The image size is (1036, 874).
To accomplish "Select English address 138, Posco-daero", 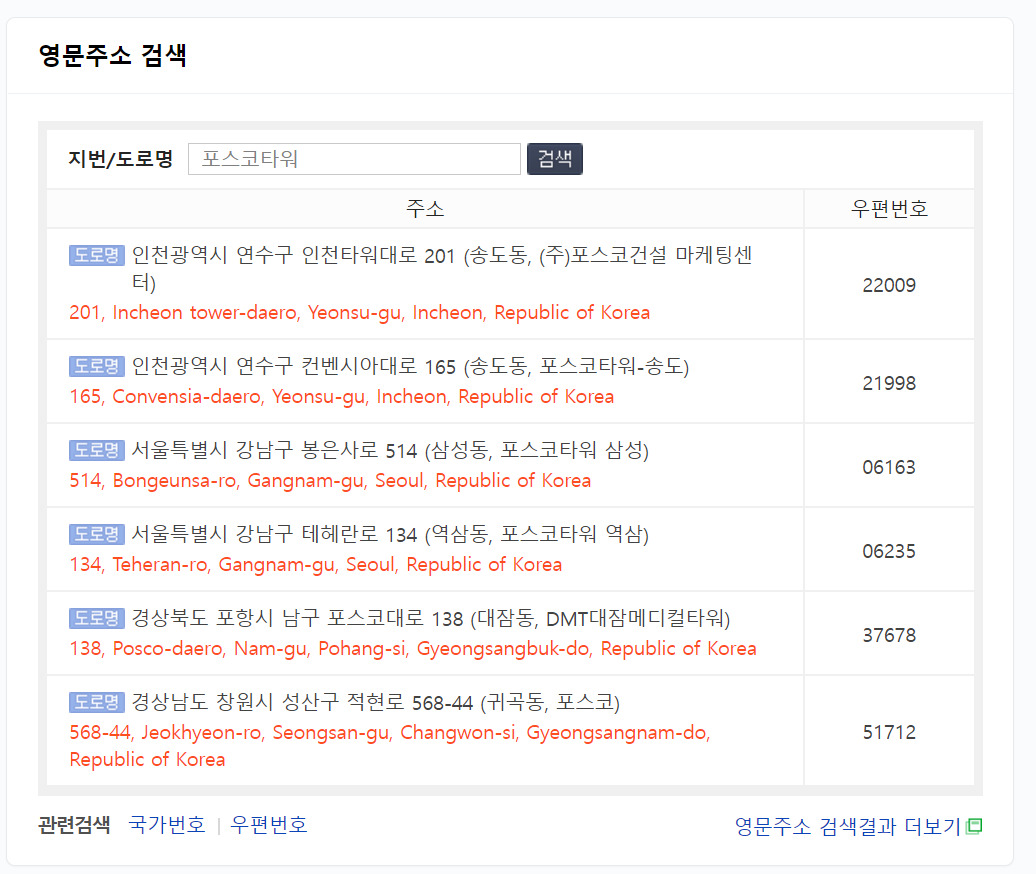I will (x=413, y=649).
